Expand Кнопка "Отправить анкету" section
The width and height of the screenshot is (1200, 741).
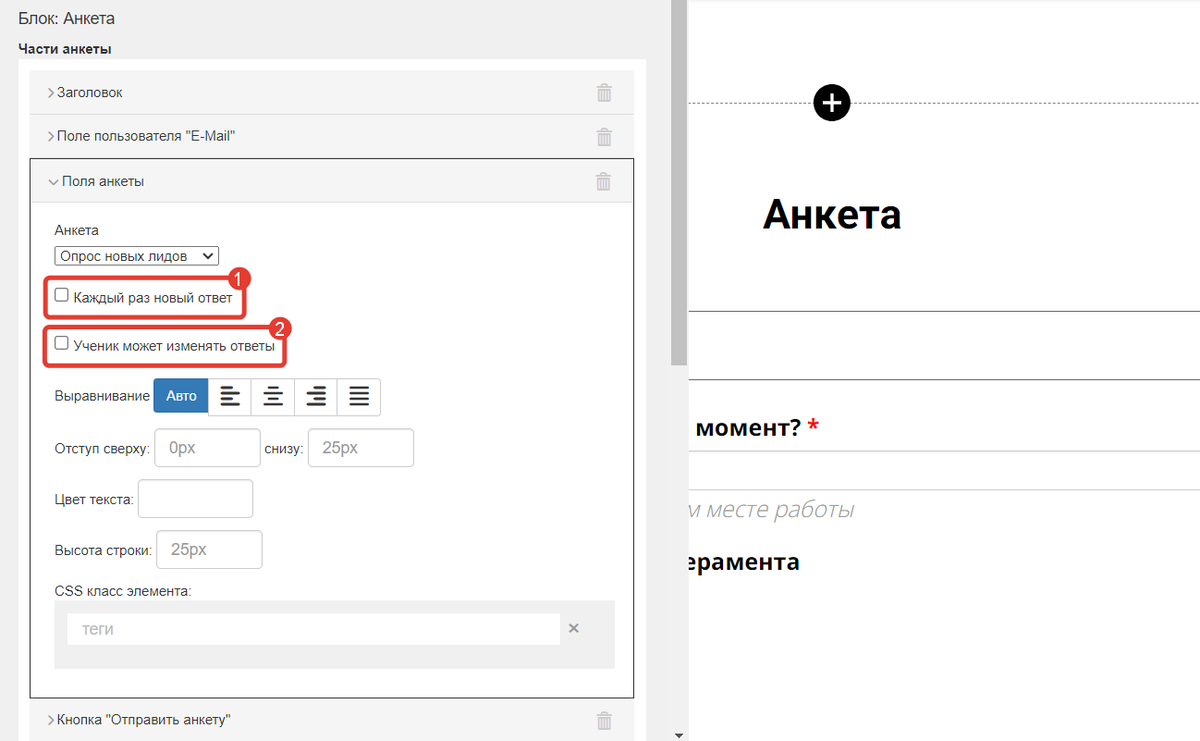tap(330, 720)
